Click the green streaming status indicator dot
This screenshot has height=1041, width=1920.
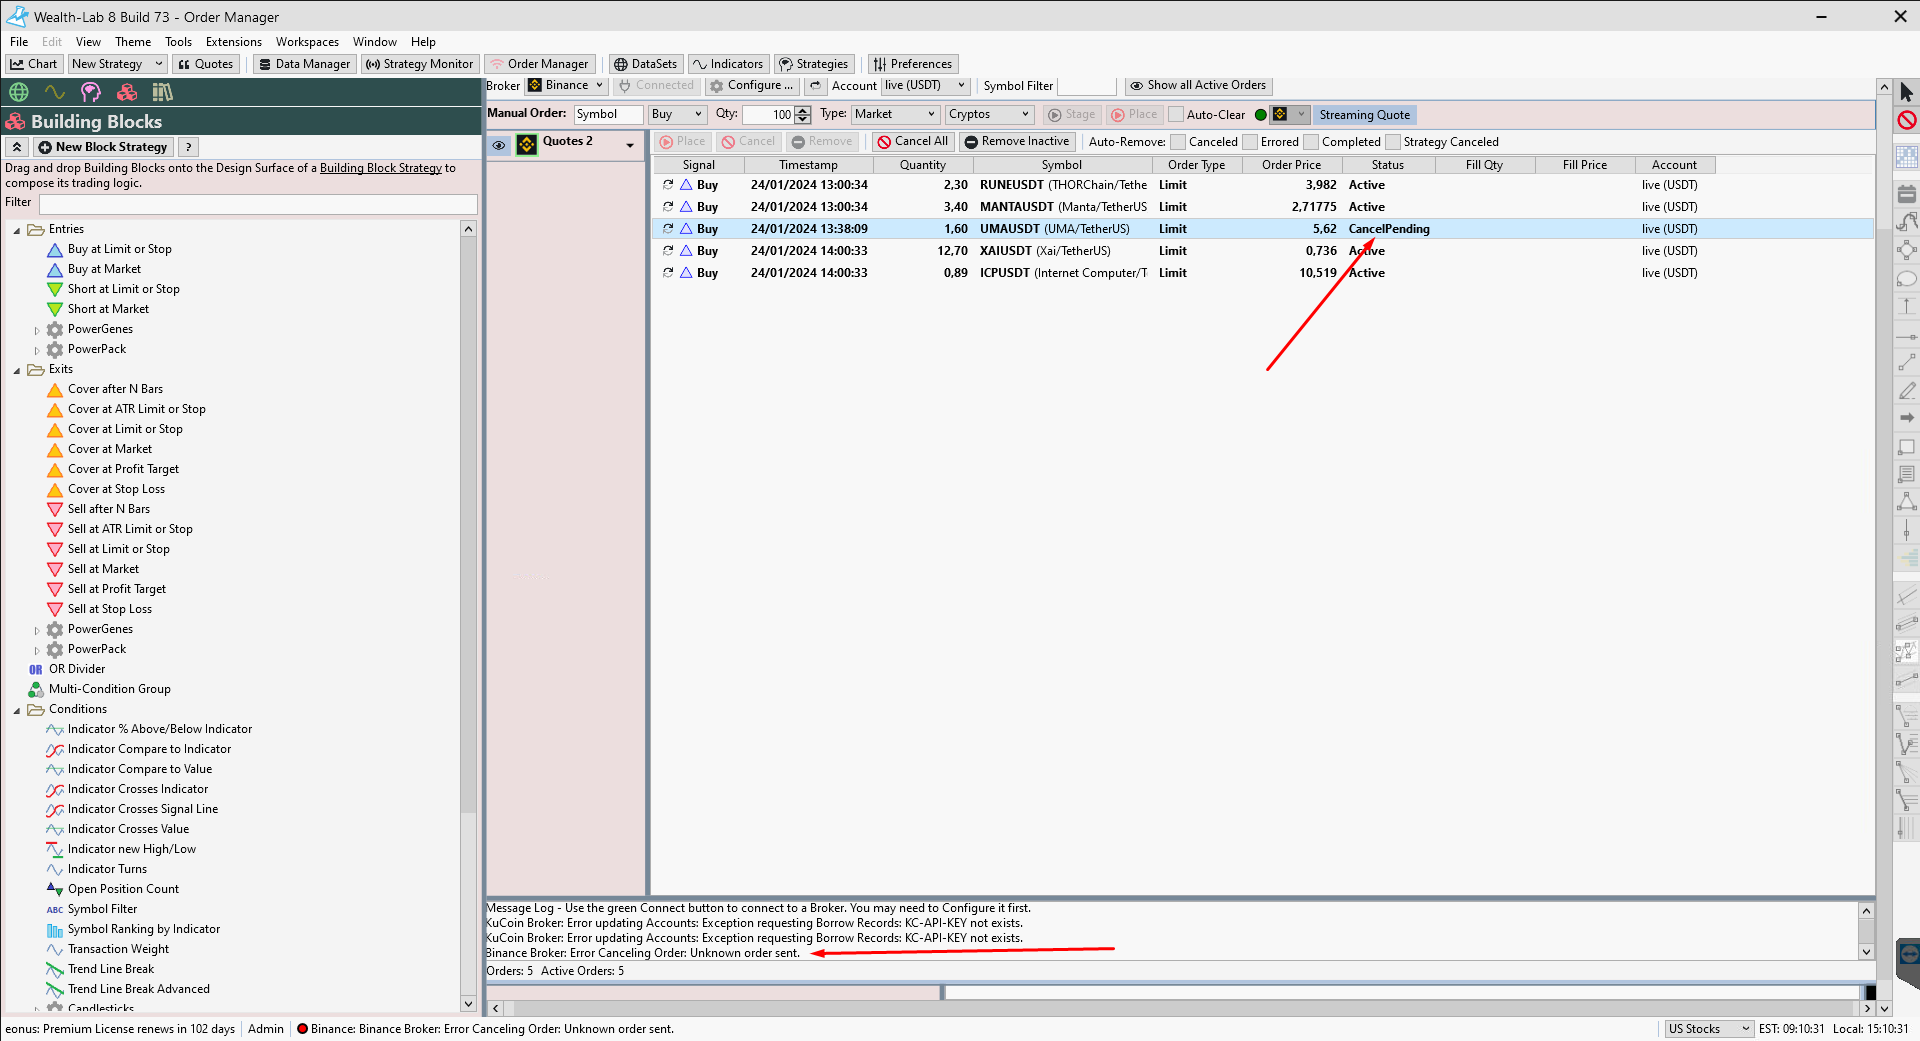coord(1260,115)
